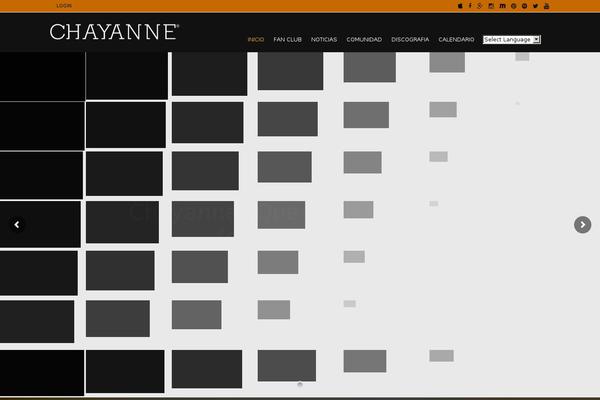The image size is (600, 400).
Task: Select the INICIO menu item
Action: (256, 39)
